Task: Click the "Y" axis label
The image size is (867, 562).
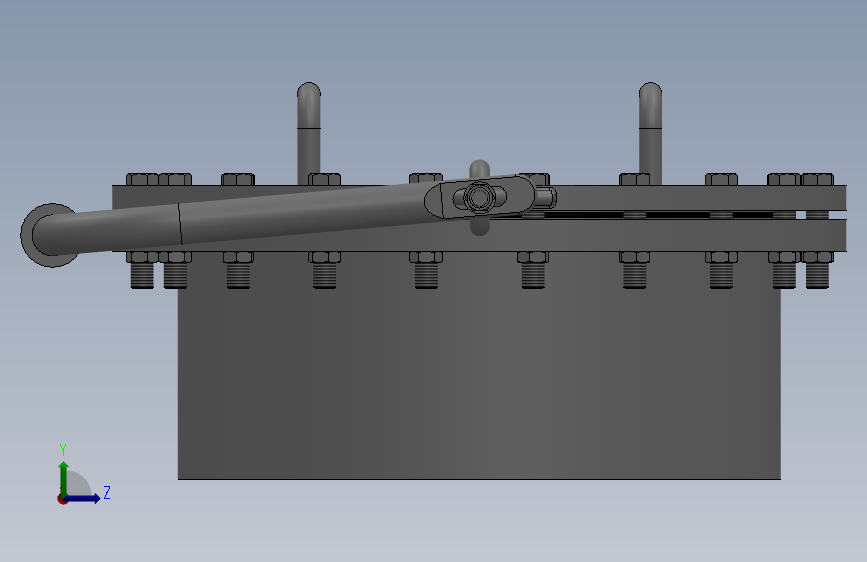Action: (63, 450)
